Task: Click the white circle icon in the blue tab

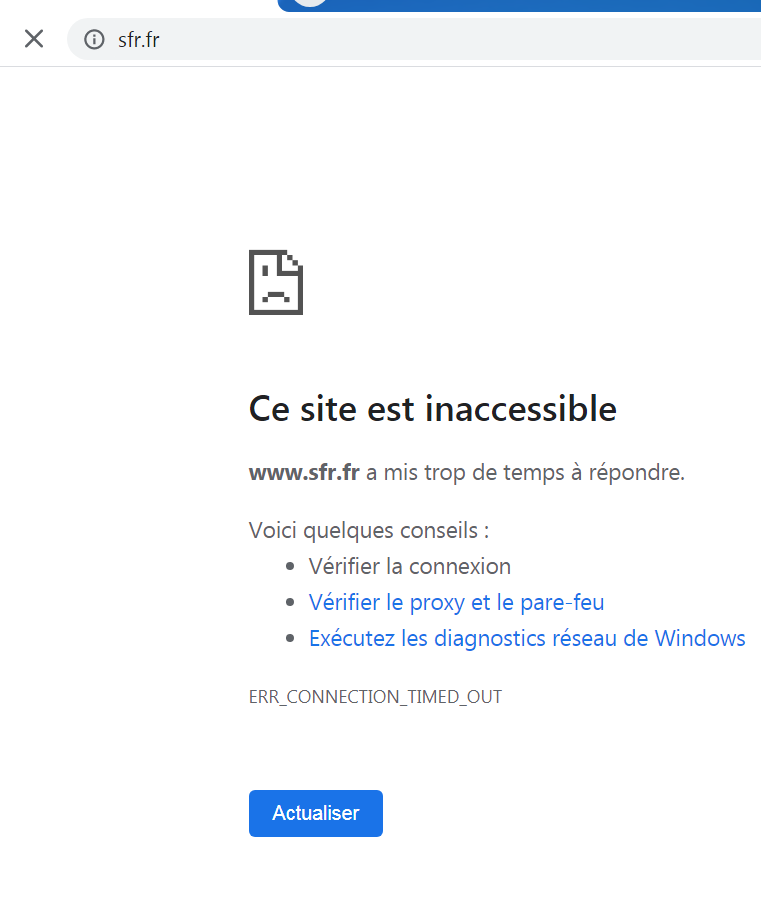Action: [312, 3]
